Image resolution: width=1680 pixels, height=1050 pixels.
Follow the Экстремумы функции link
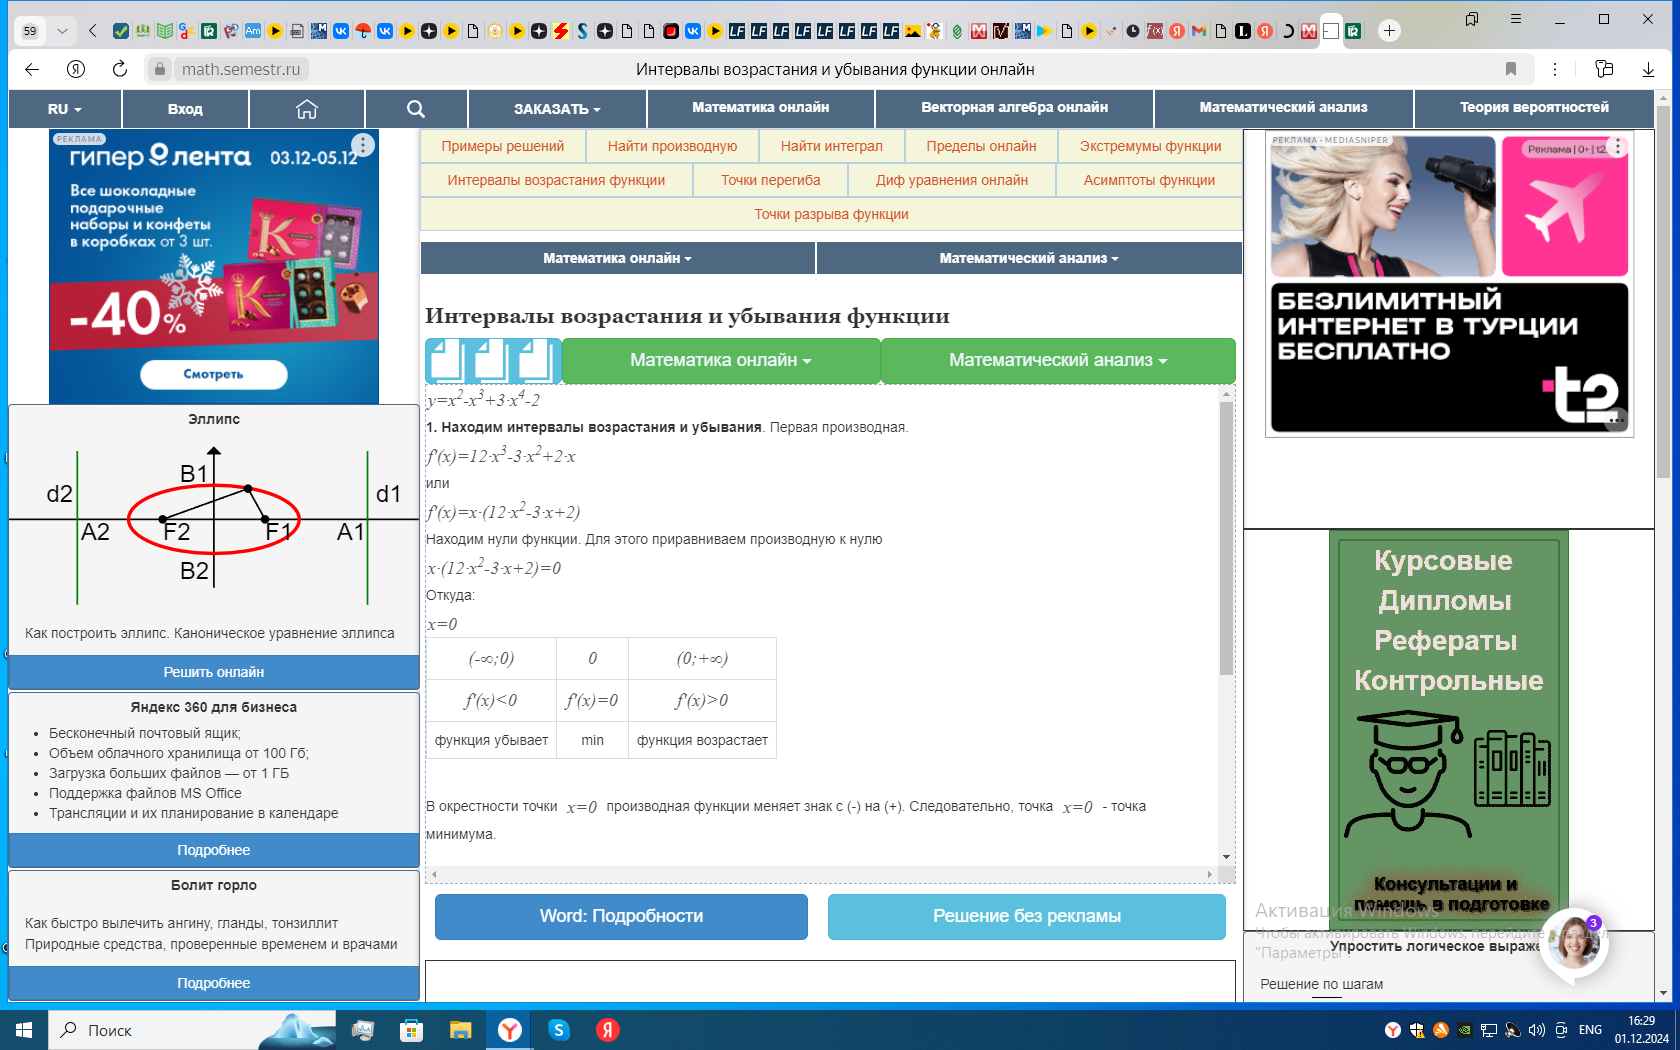[1150, 146]
